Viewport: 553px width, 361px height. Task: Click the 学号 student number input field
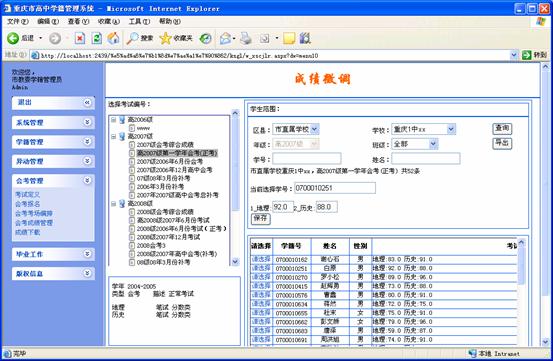click(306, 158)
